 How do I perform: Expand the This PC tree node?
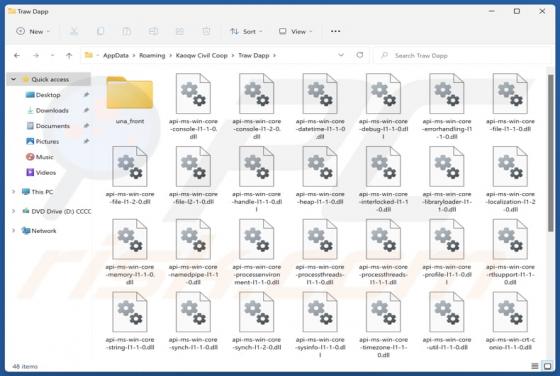click(14, 192)
